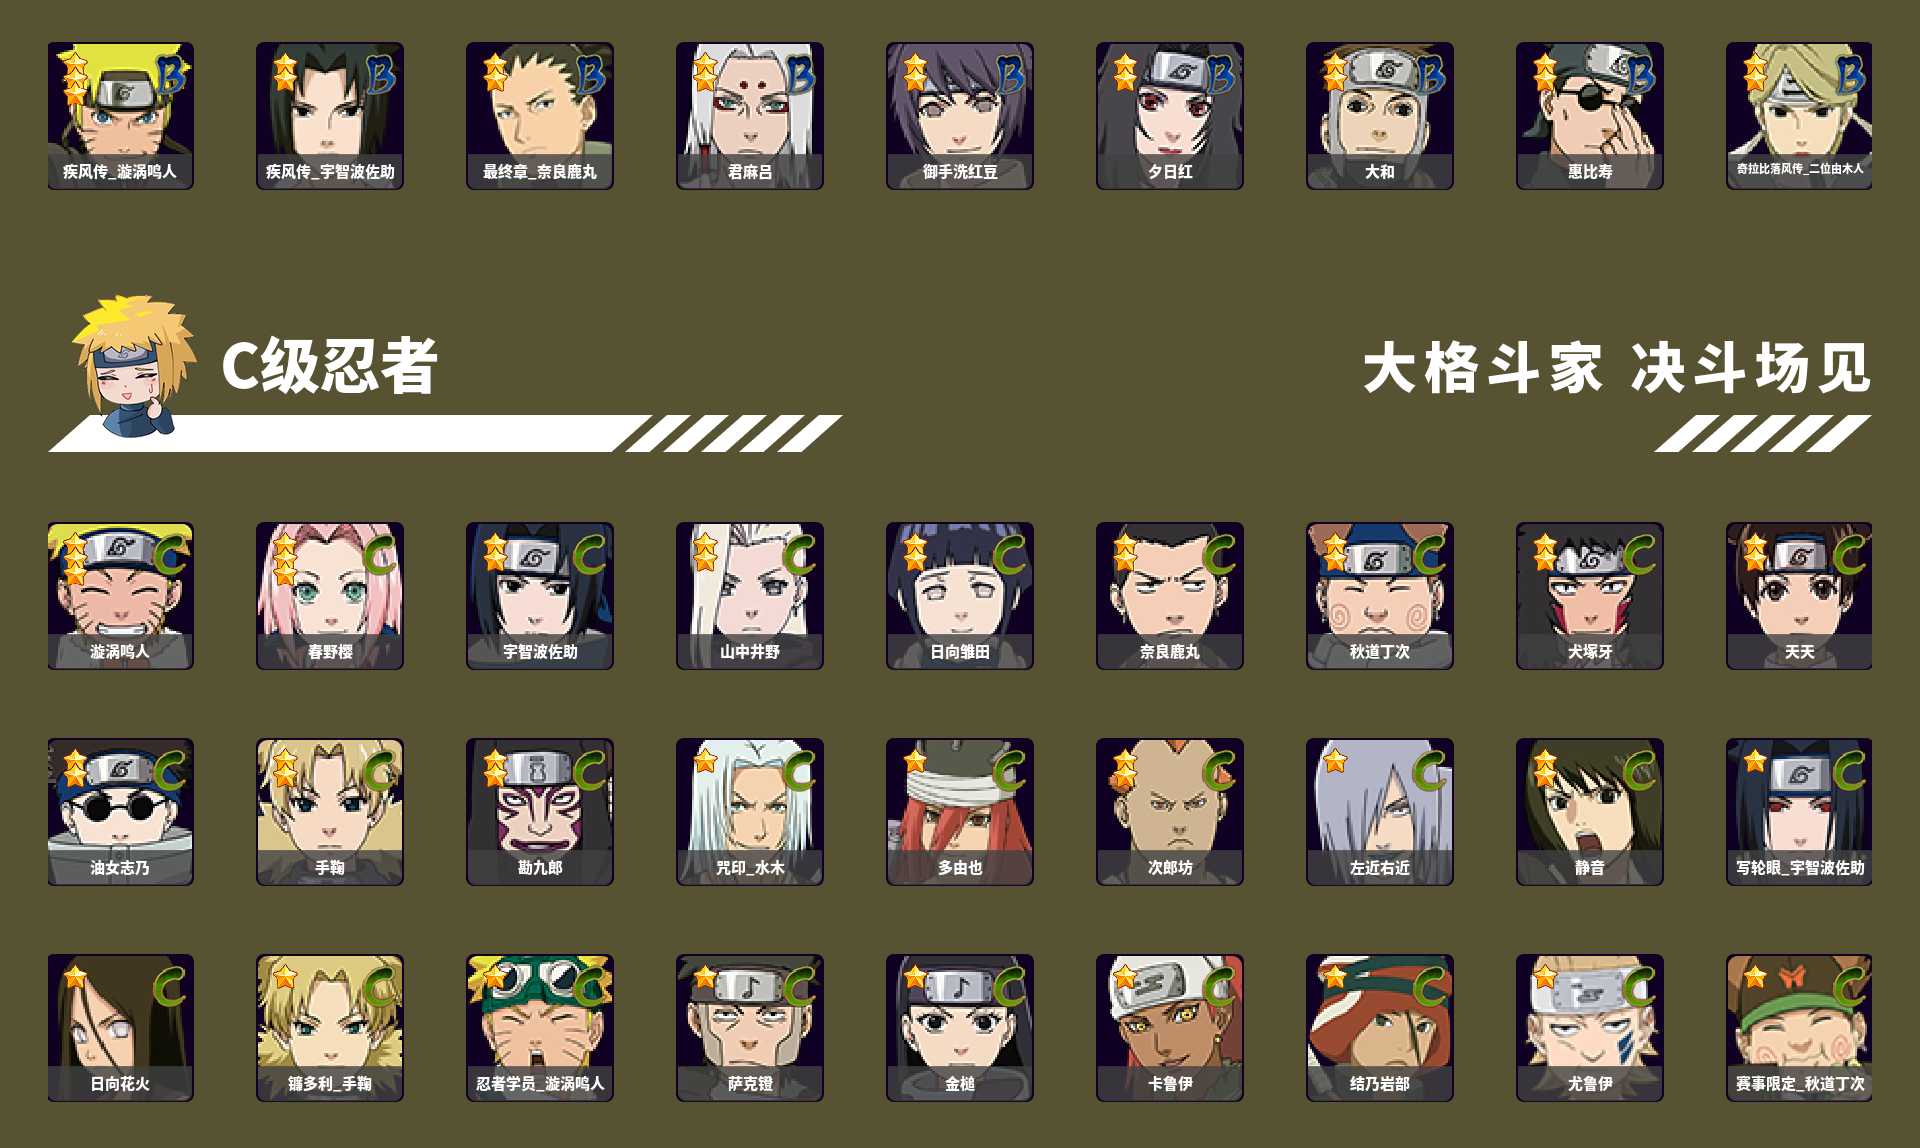The image size is (1920, 1148).
Task: Pick the 忍者学员_漩涡鸣人 goggles avatar
Action: point(540,1028)
